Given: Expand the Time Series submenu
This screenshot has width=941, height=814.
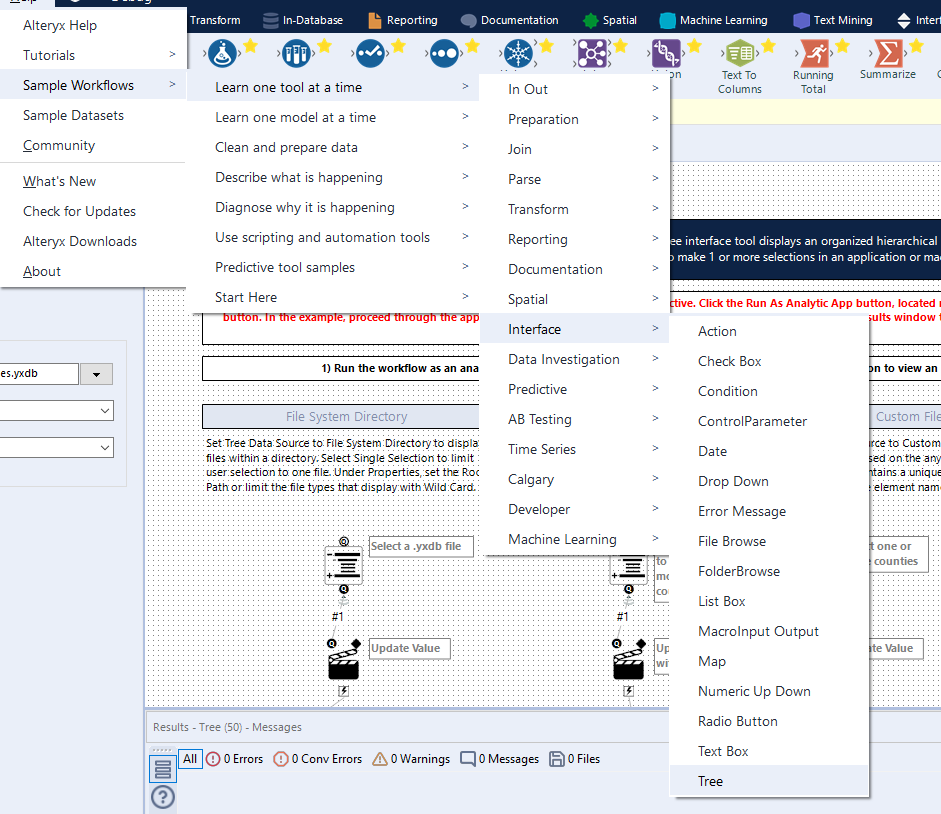Looking at the screenshot, I should (574, 449).
